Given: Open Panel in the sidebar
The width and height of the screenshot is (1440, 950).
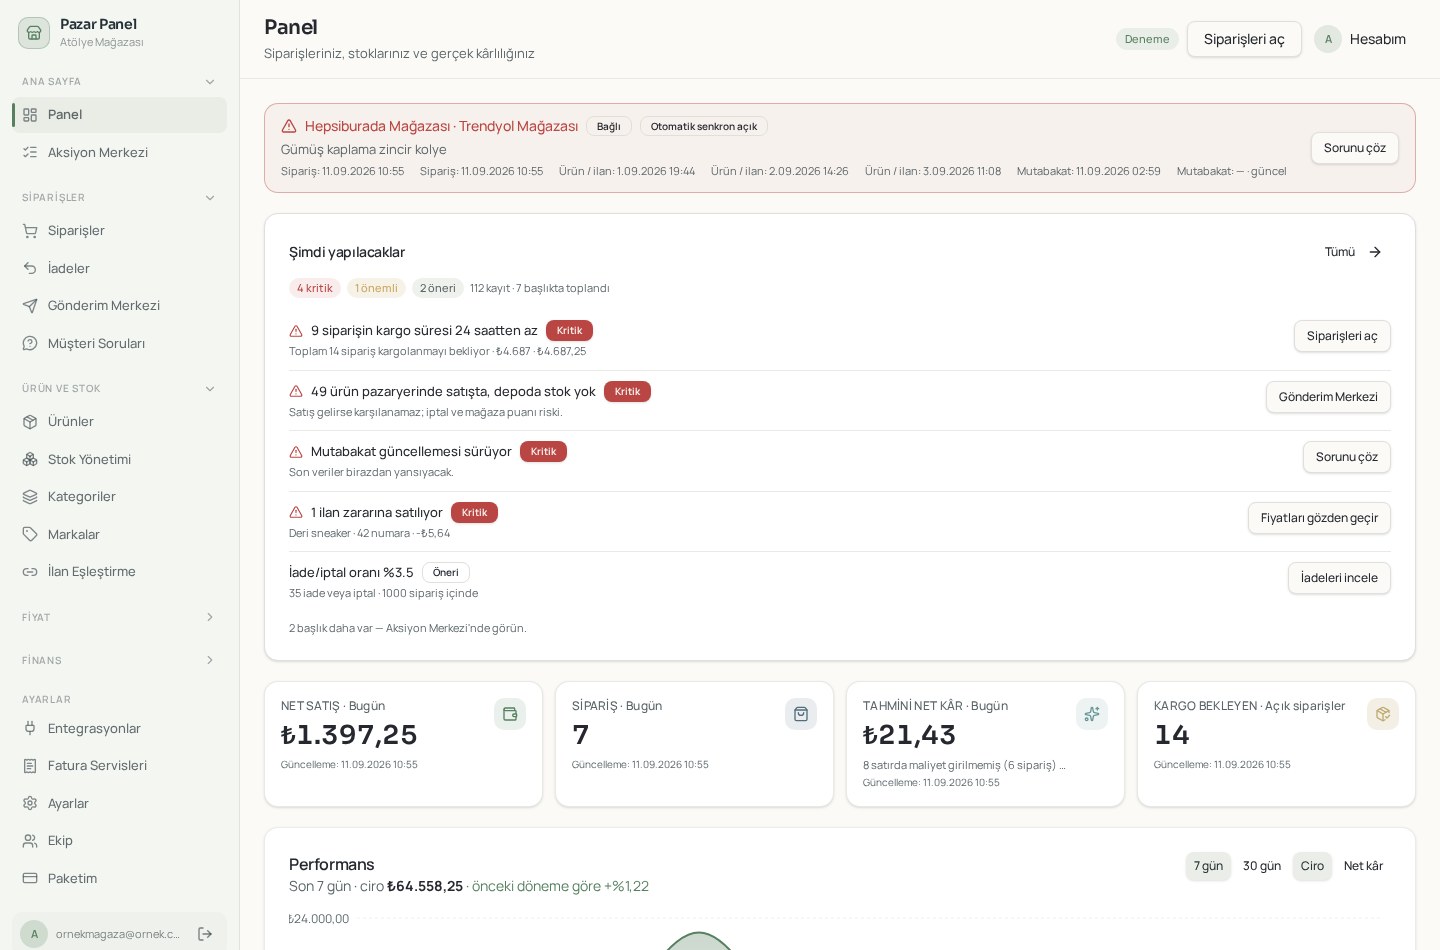Looking at the screenshot, I should pos(119,115).
